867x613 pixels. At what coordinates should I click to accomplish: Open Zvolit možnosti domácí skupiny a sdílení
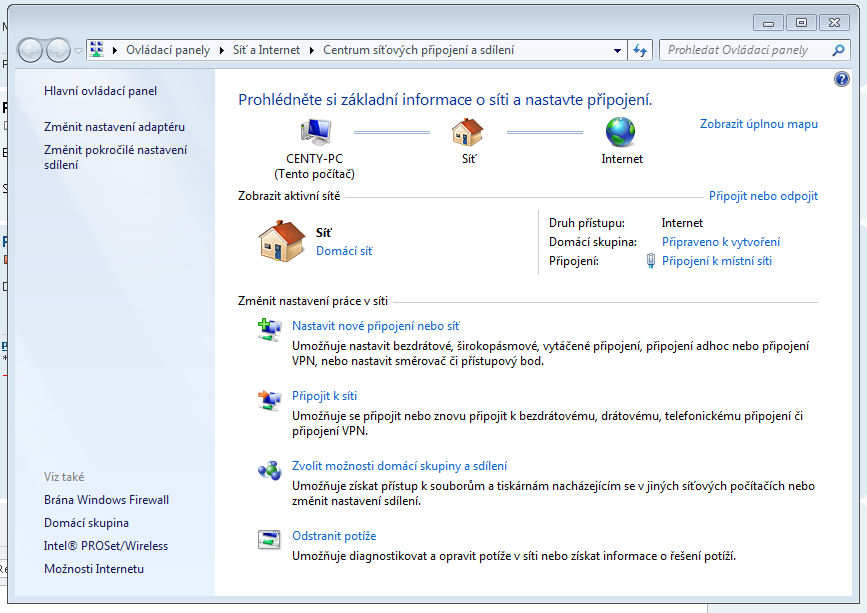[399, 466]
